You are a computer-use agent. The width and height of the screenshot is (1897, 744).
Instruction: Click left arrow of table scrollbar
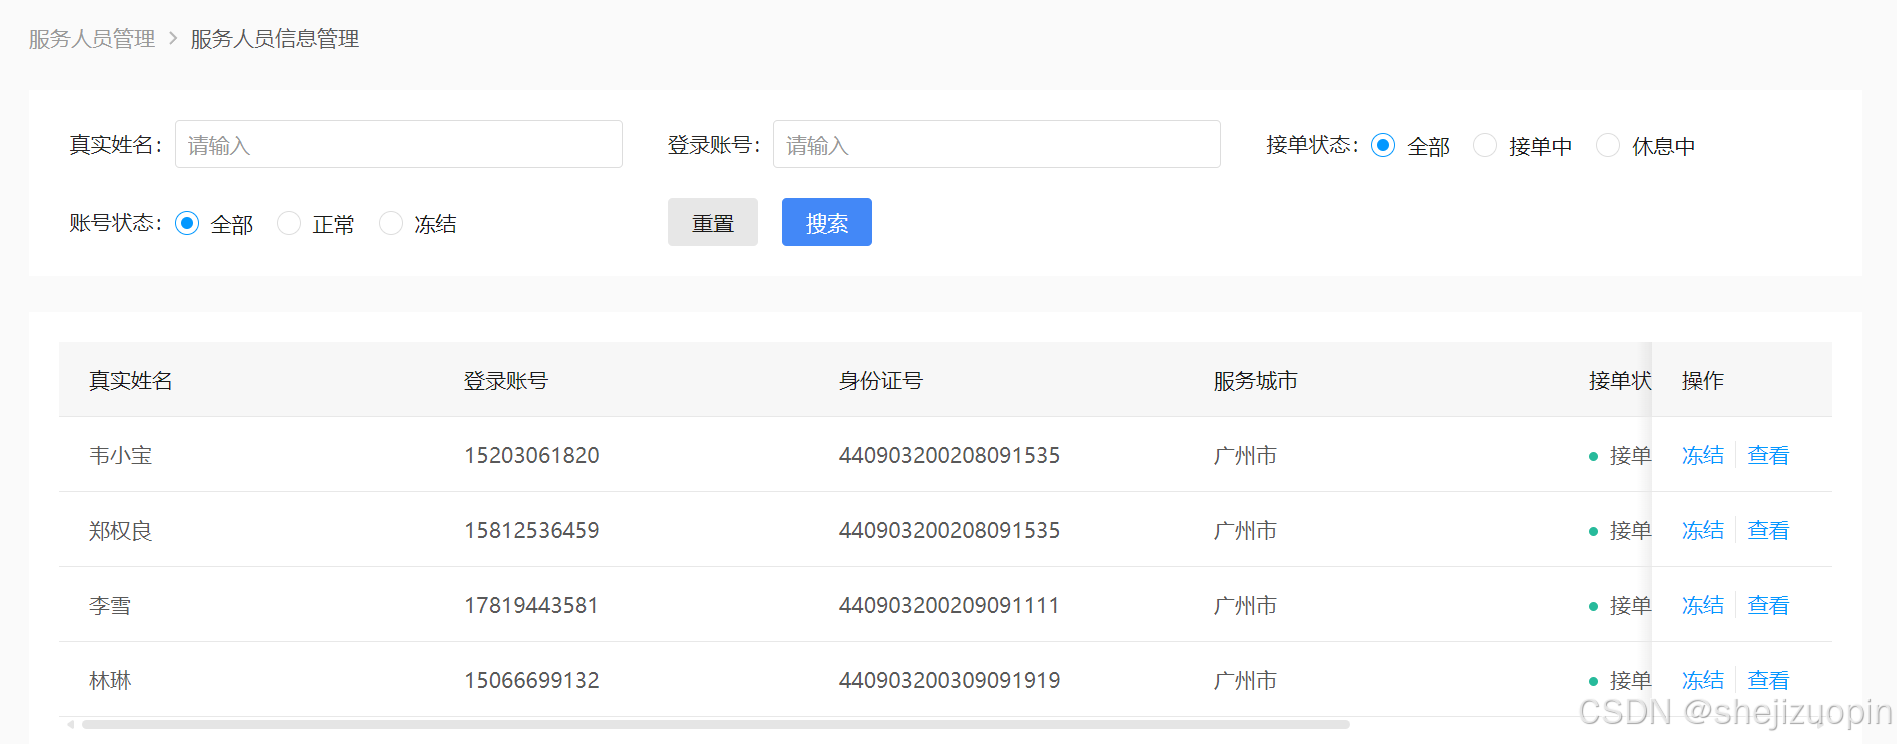coord(70,724)
